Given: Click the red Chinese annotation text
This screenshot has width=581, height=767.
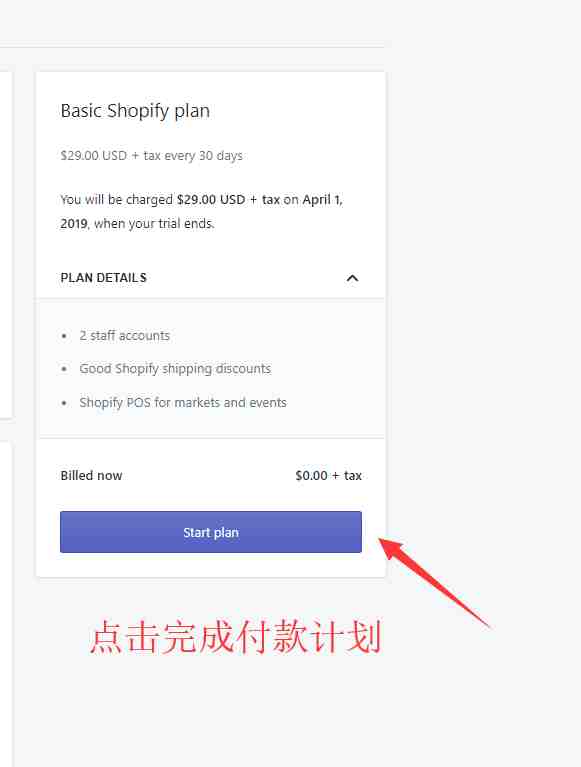Looking at the screenshot, I should pos(235,637).
